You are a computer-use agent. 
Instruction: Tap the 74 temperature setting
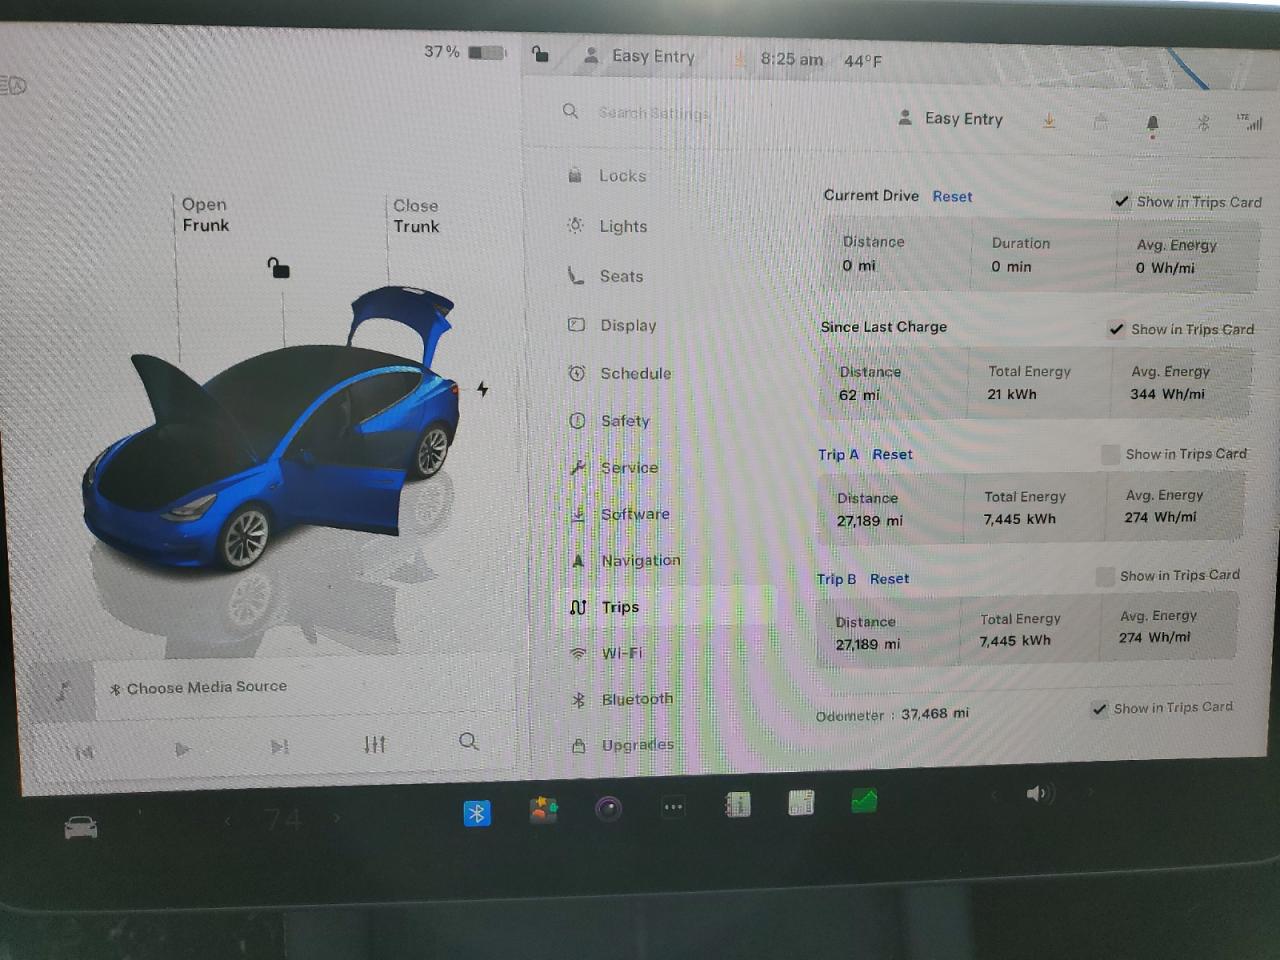click(283, 820)
